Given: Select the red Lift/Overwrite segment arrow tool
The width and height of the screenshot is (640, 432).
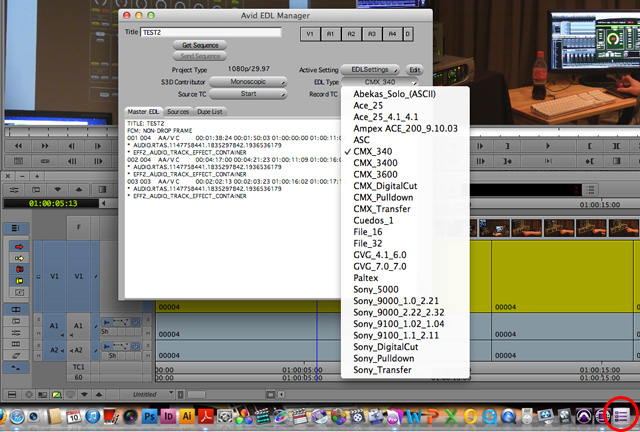Looking at the screenshot, I should pos(19,247).
